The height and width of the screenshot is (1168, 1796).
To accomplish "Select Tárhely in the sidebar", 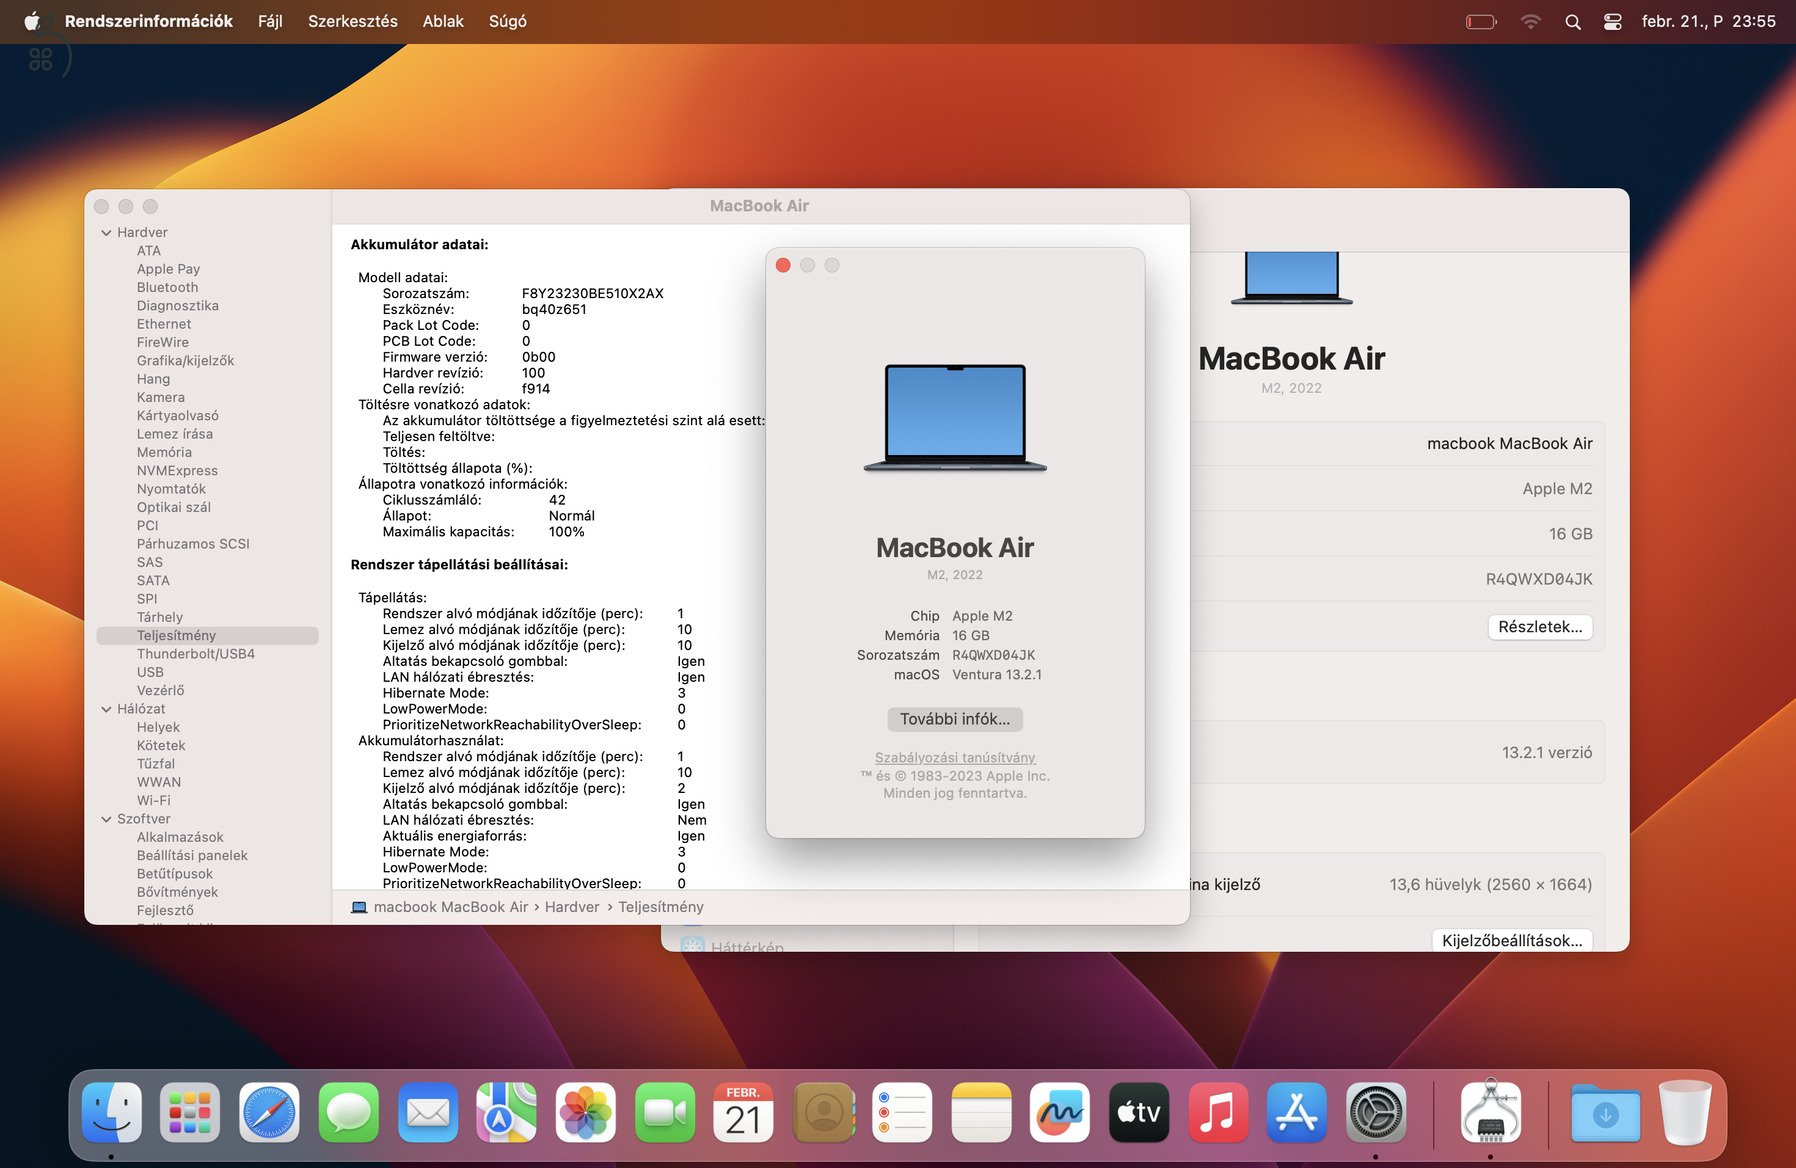I will pos(160,617).
